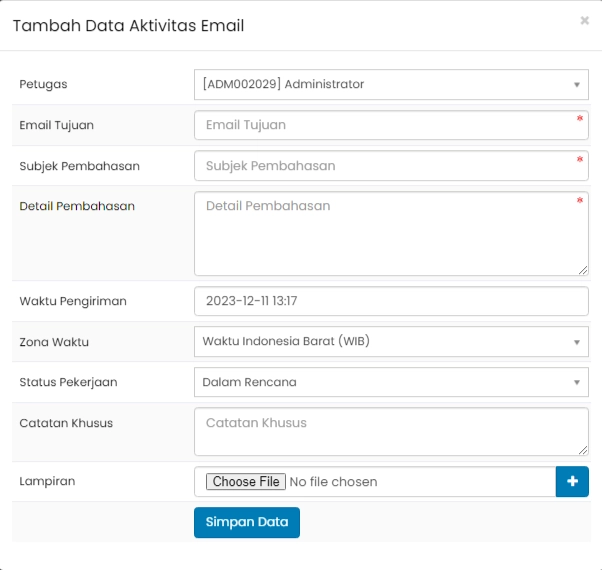Select the Waktu Pengiriman date field
This screenshot has height=570, width=602.
point(391,301)
